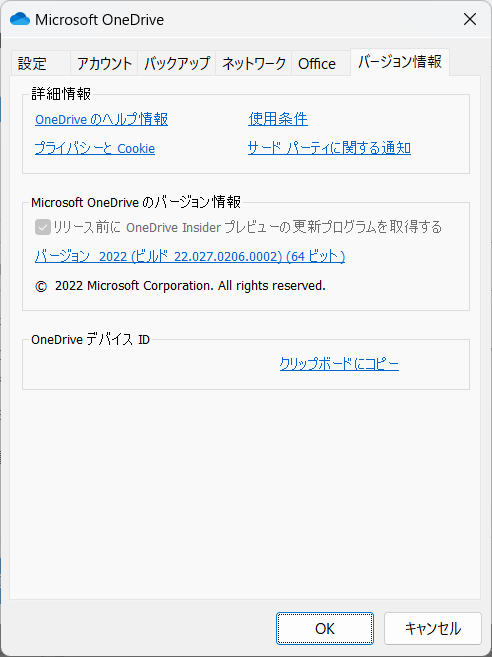Click the 詳細情報 group label
Viewport: 492px width, 657px height.
click(61, 94)
